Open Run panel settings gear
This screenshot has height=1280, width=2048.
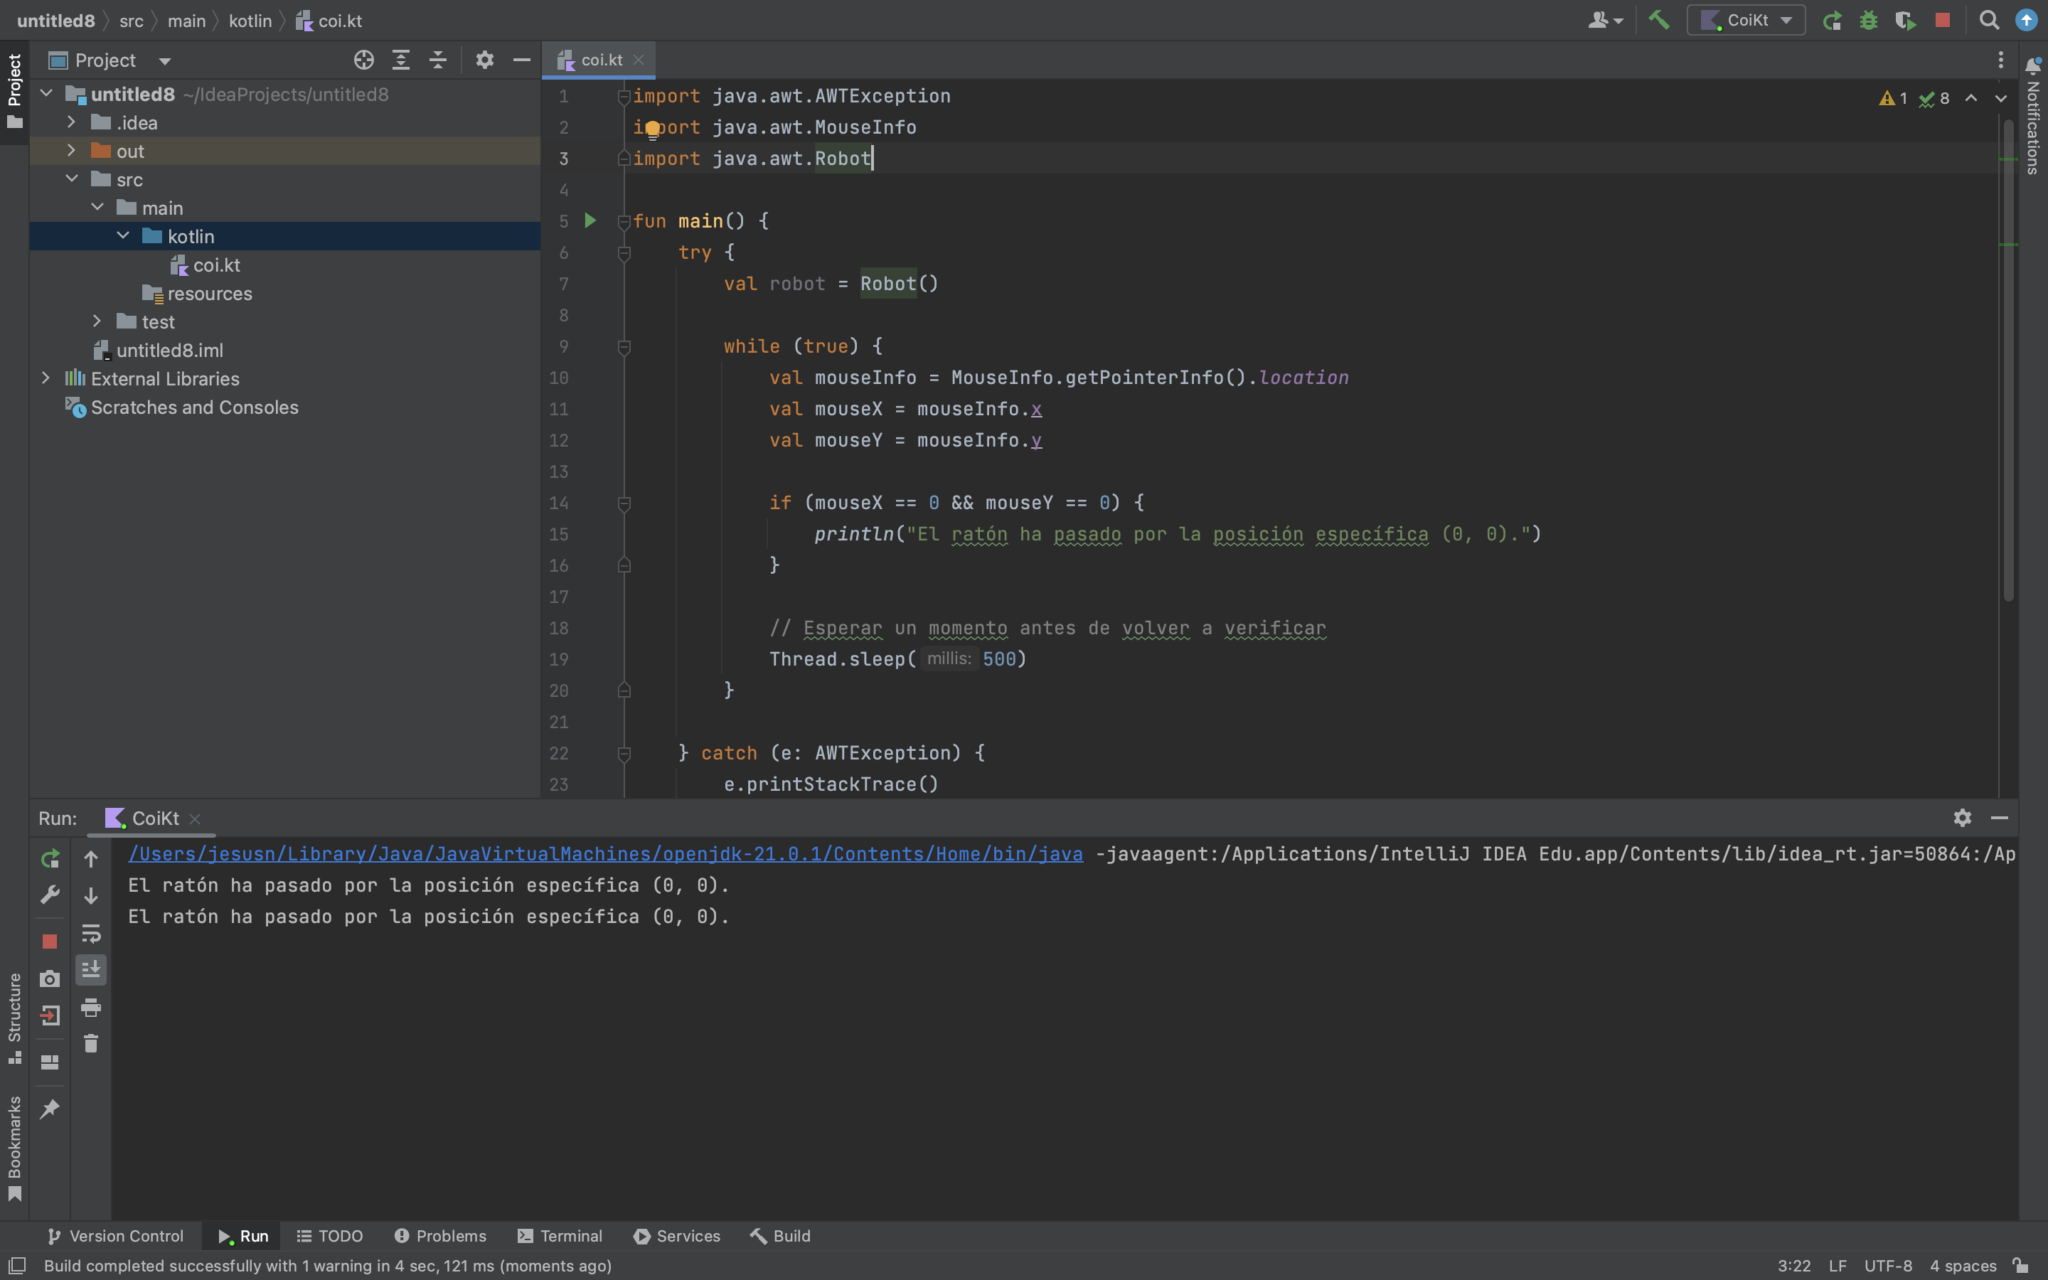click(1963, 818)
